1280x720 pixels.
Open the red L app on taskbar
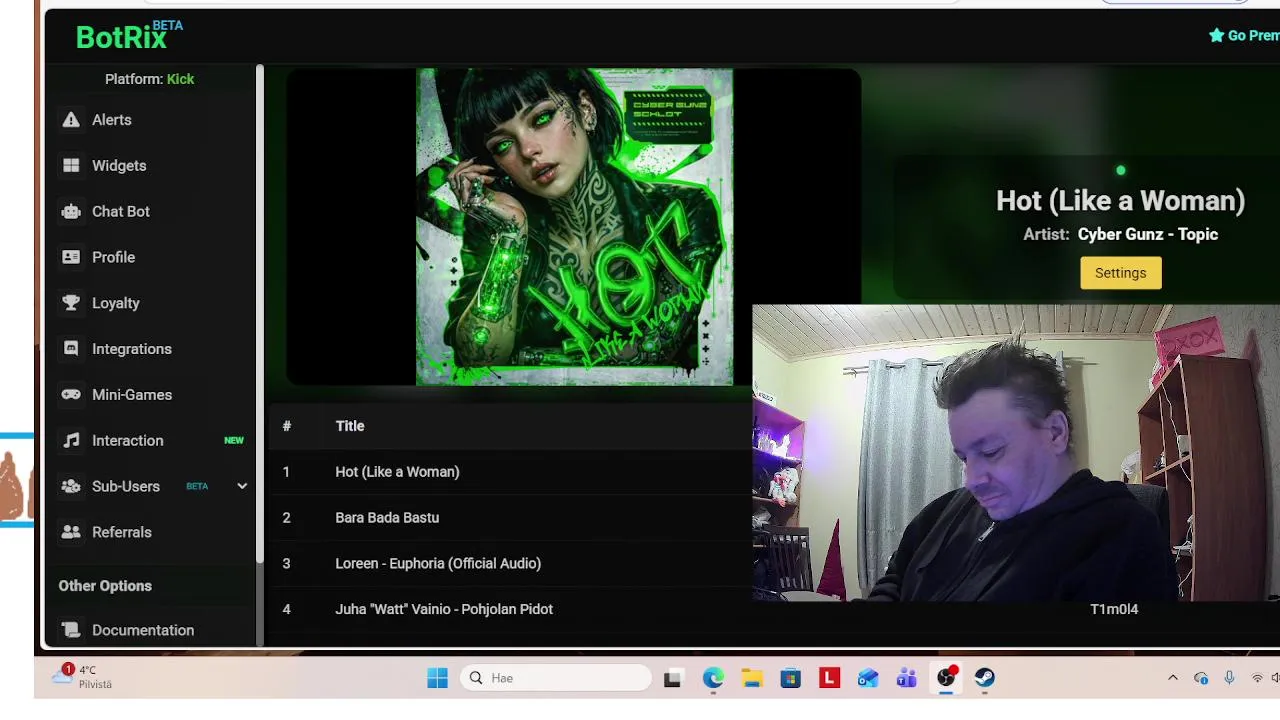(x=829, y=678)
